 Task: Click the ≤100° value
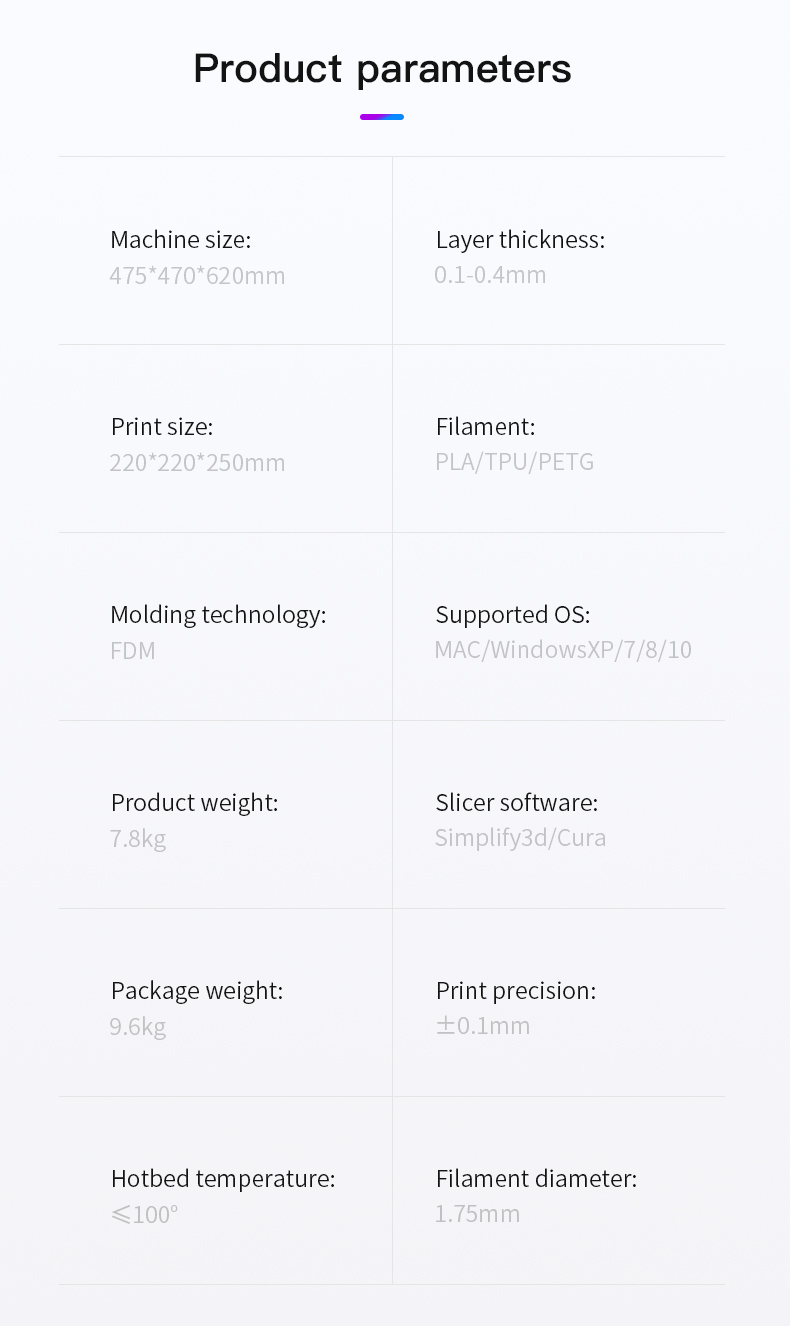pos(144,1215)
